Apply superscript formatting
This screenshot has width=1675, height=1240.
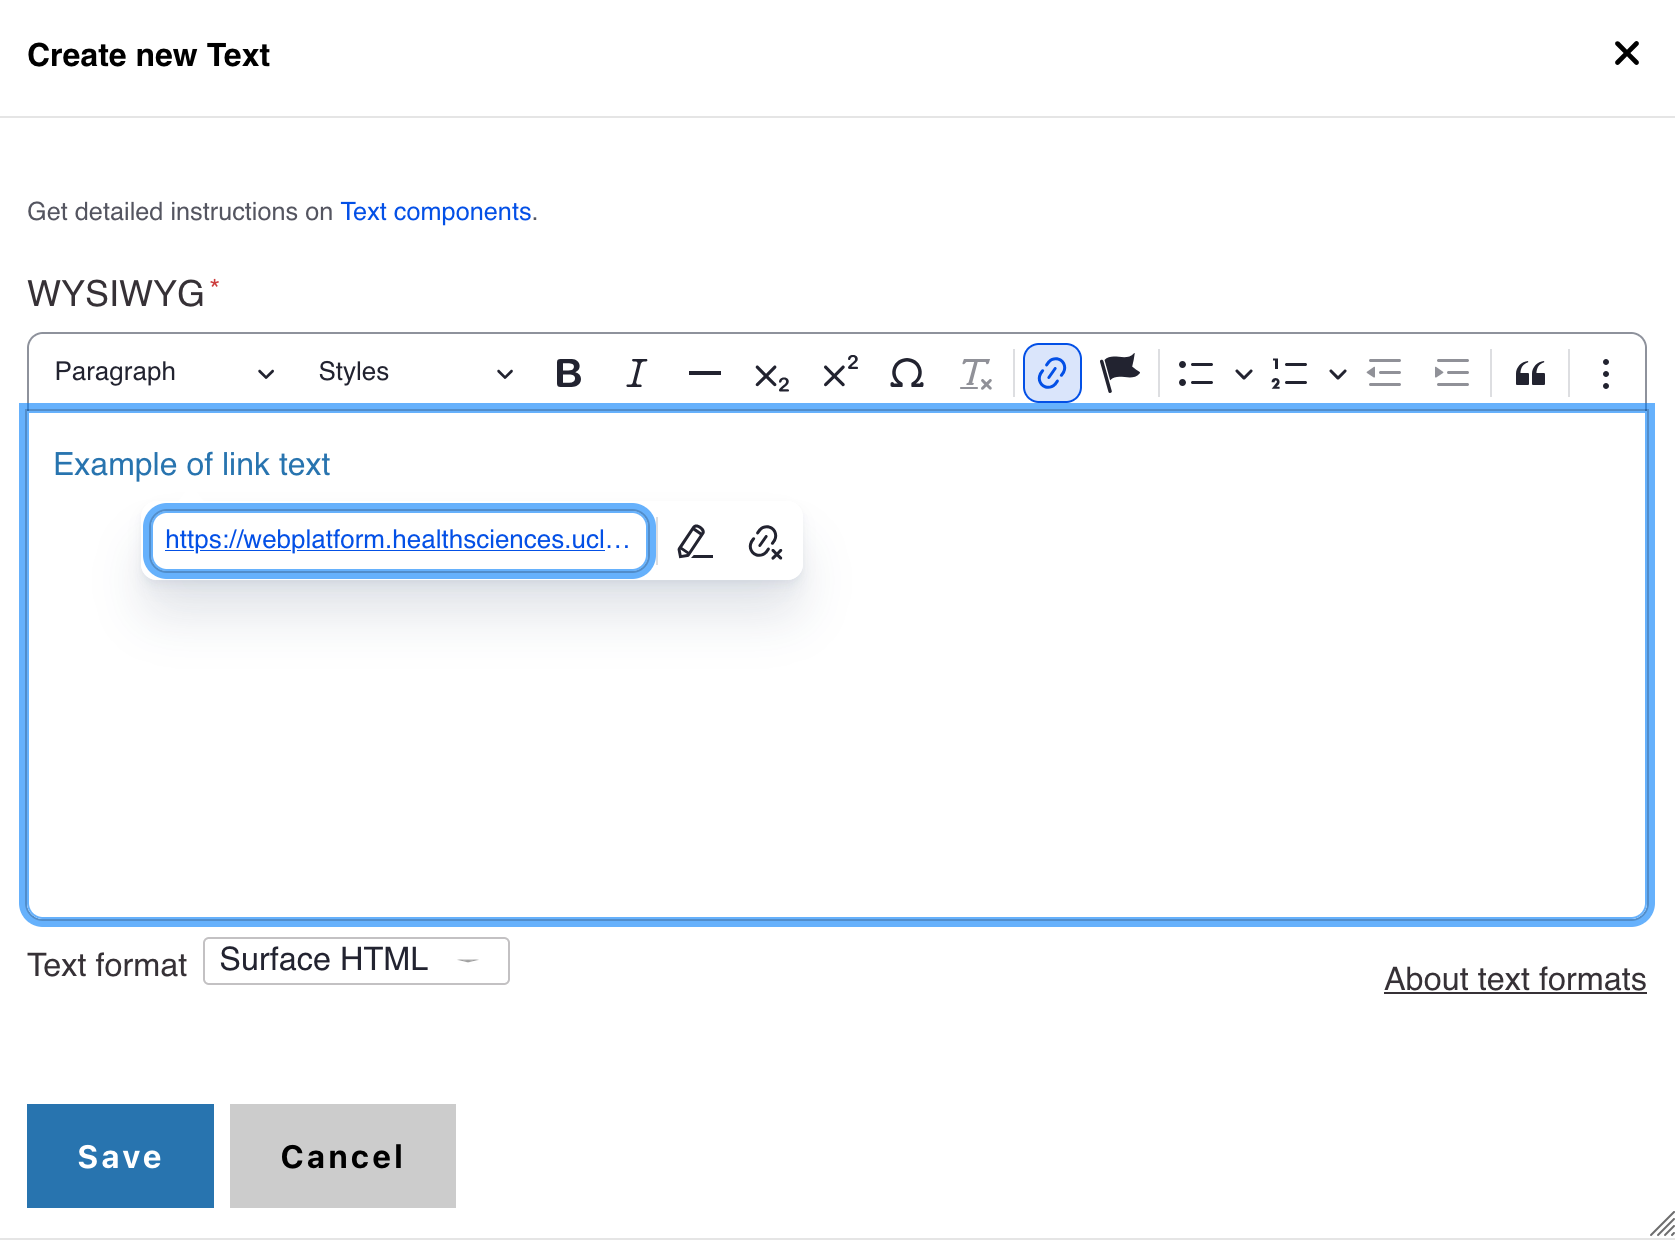click(x=840, y=373)
